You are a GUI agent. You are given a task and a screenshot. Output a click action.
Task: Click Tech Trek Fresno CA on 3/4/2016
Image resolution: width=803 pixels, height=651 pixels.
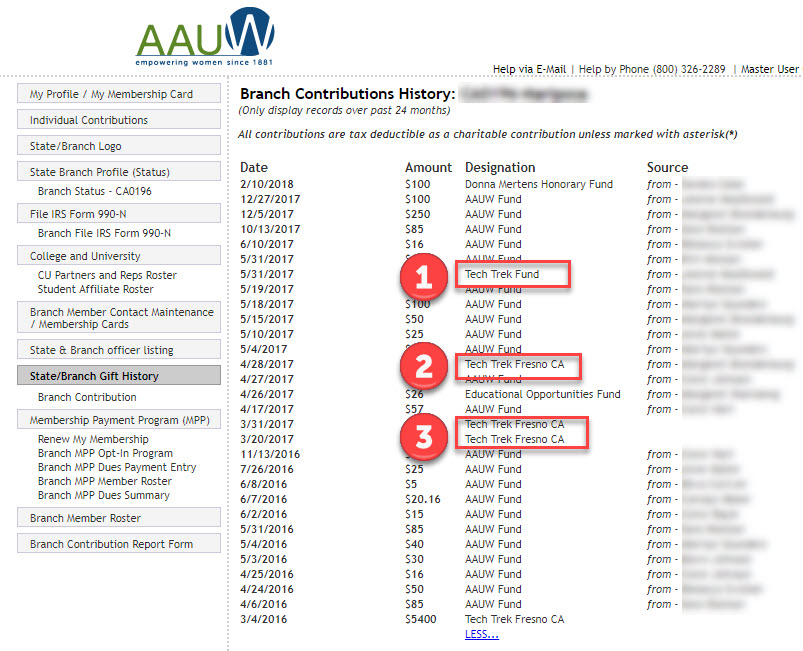tap(514, 619)
